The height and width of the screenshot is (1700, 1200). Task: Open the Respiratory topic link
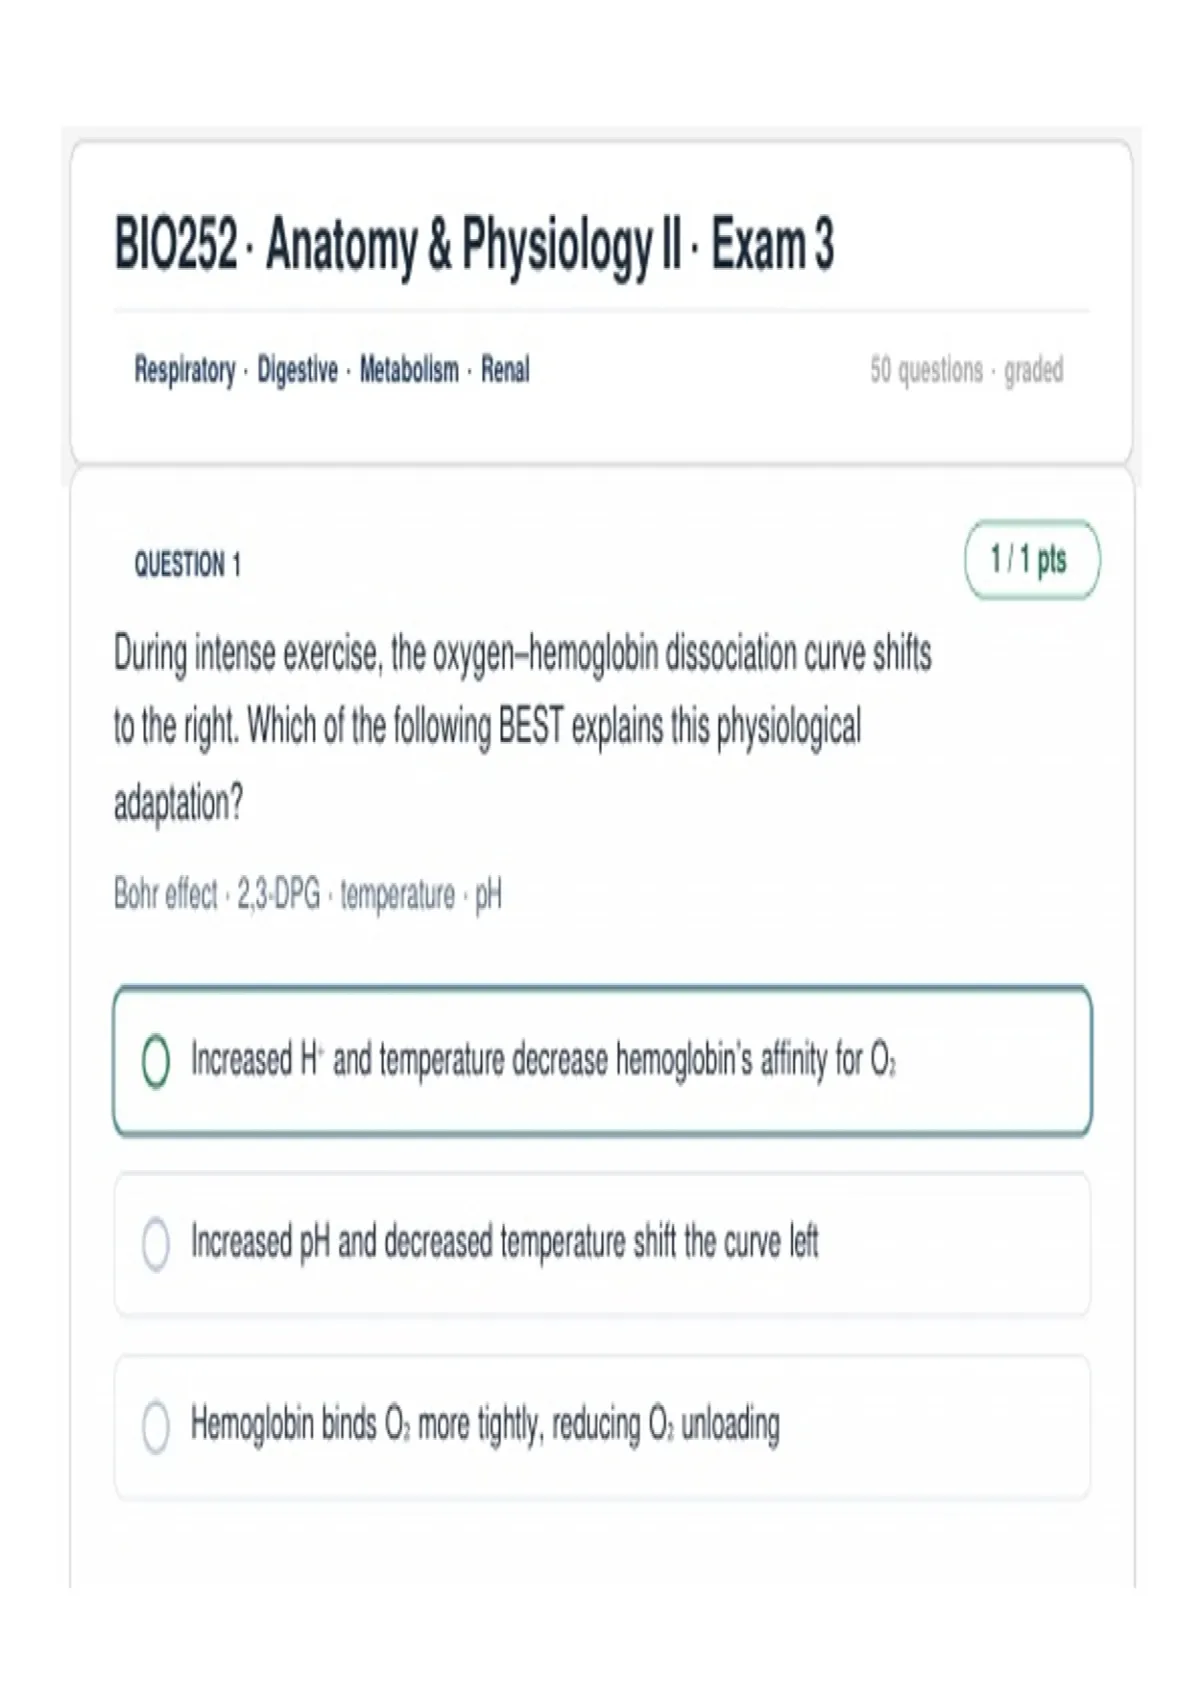click(x=185, y=371)
